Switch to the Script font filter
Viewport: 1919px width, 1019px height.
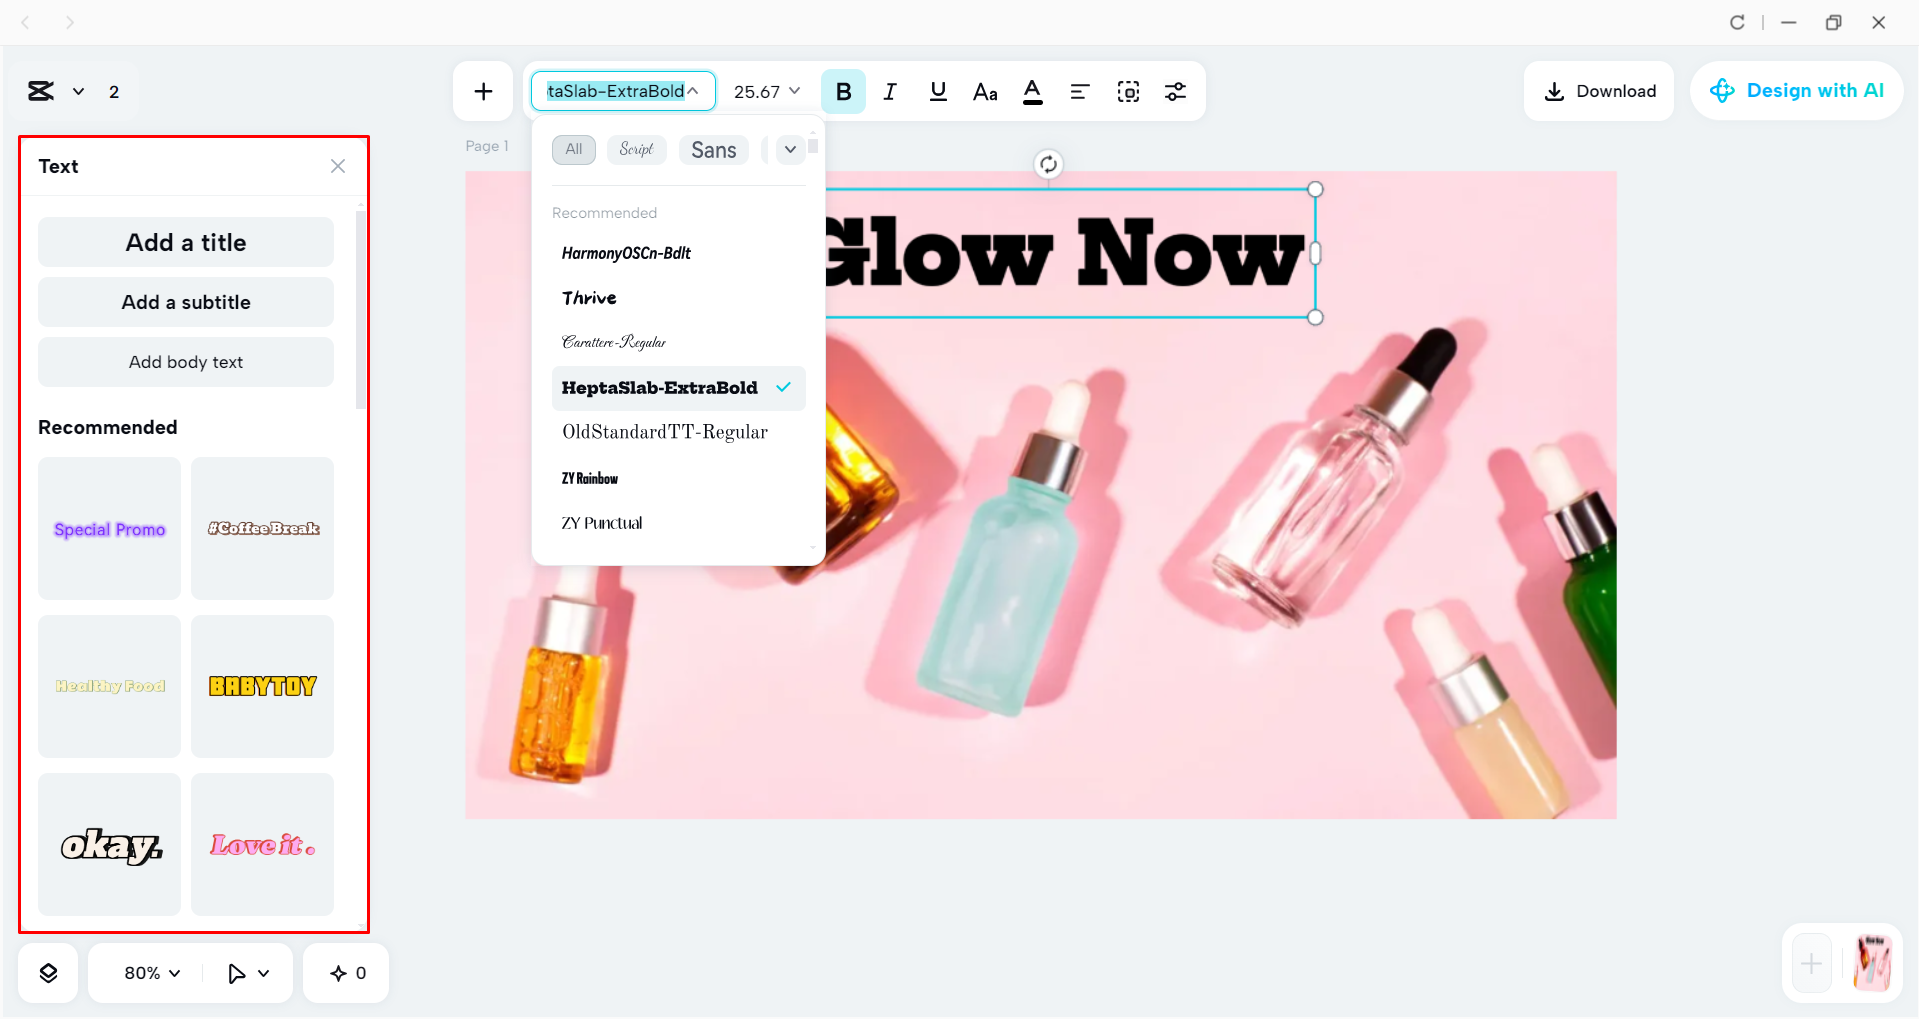[x=636, y=149]
